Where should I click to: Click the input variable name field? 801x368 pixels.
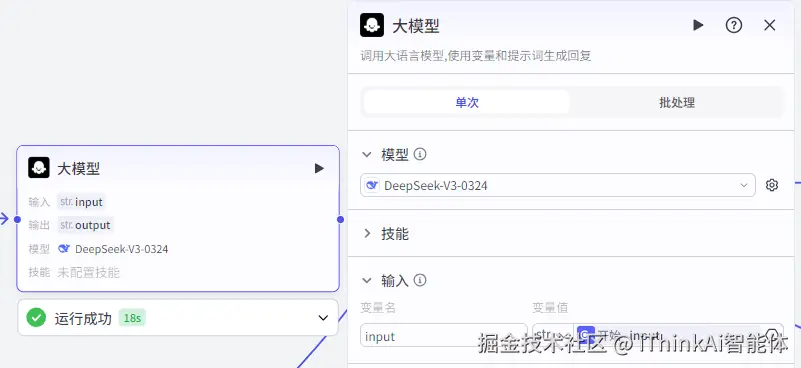443,336
